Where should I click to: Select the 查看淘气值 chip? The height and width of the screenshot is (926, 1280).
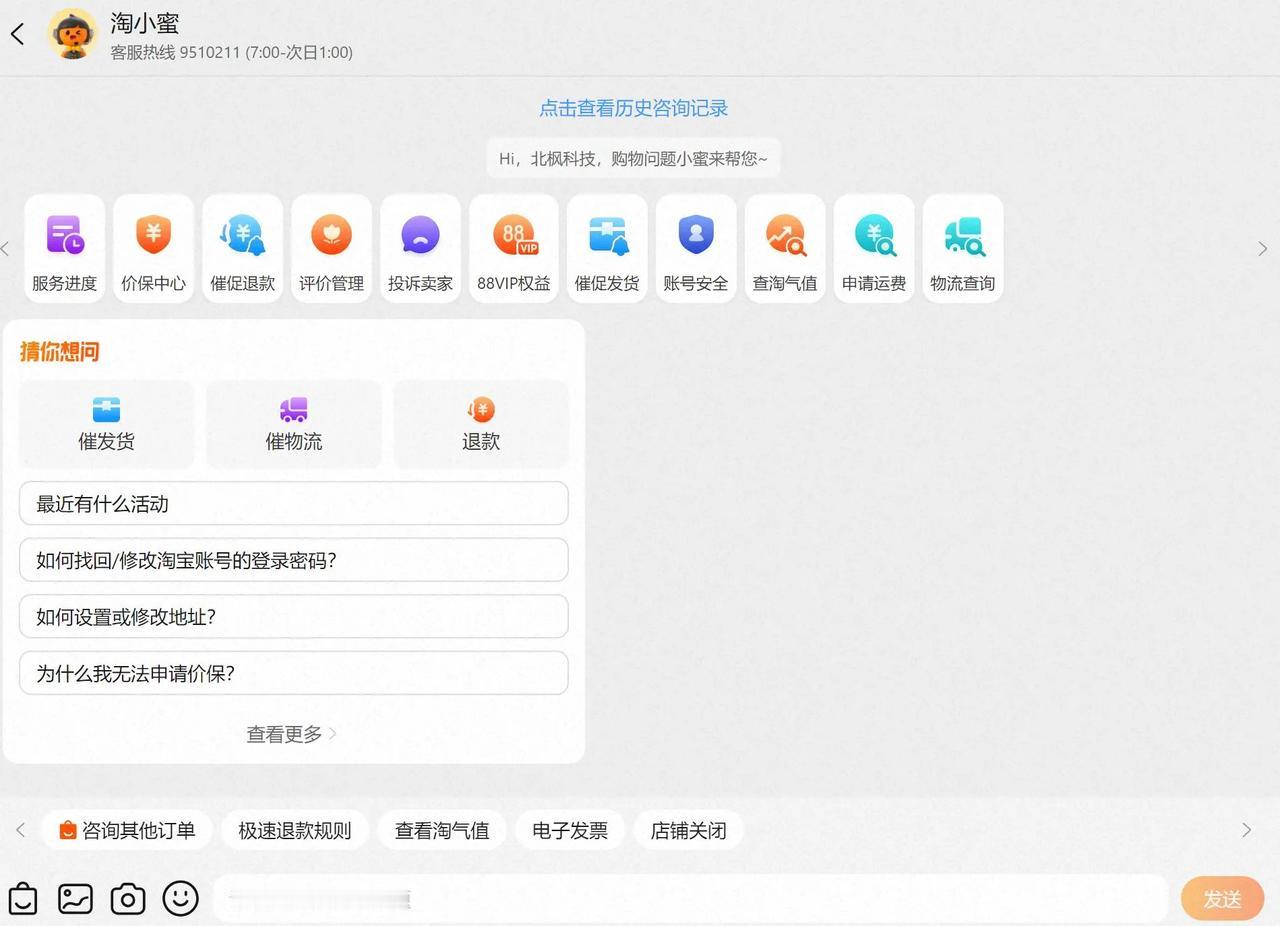coord(442,830)
